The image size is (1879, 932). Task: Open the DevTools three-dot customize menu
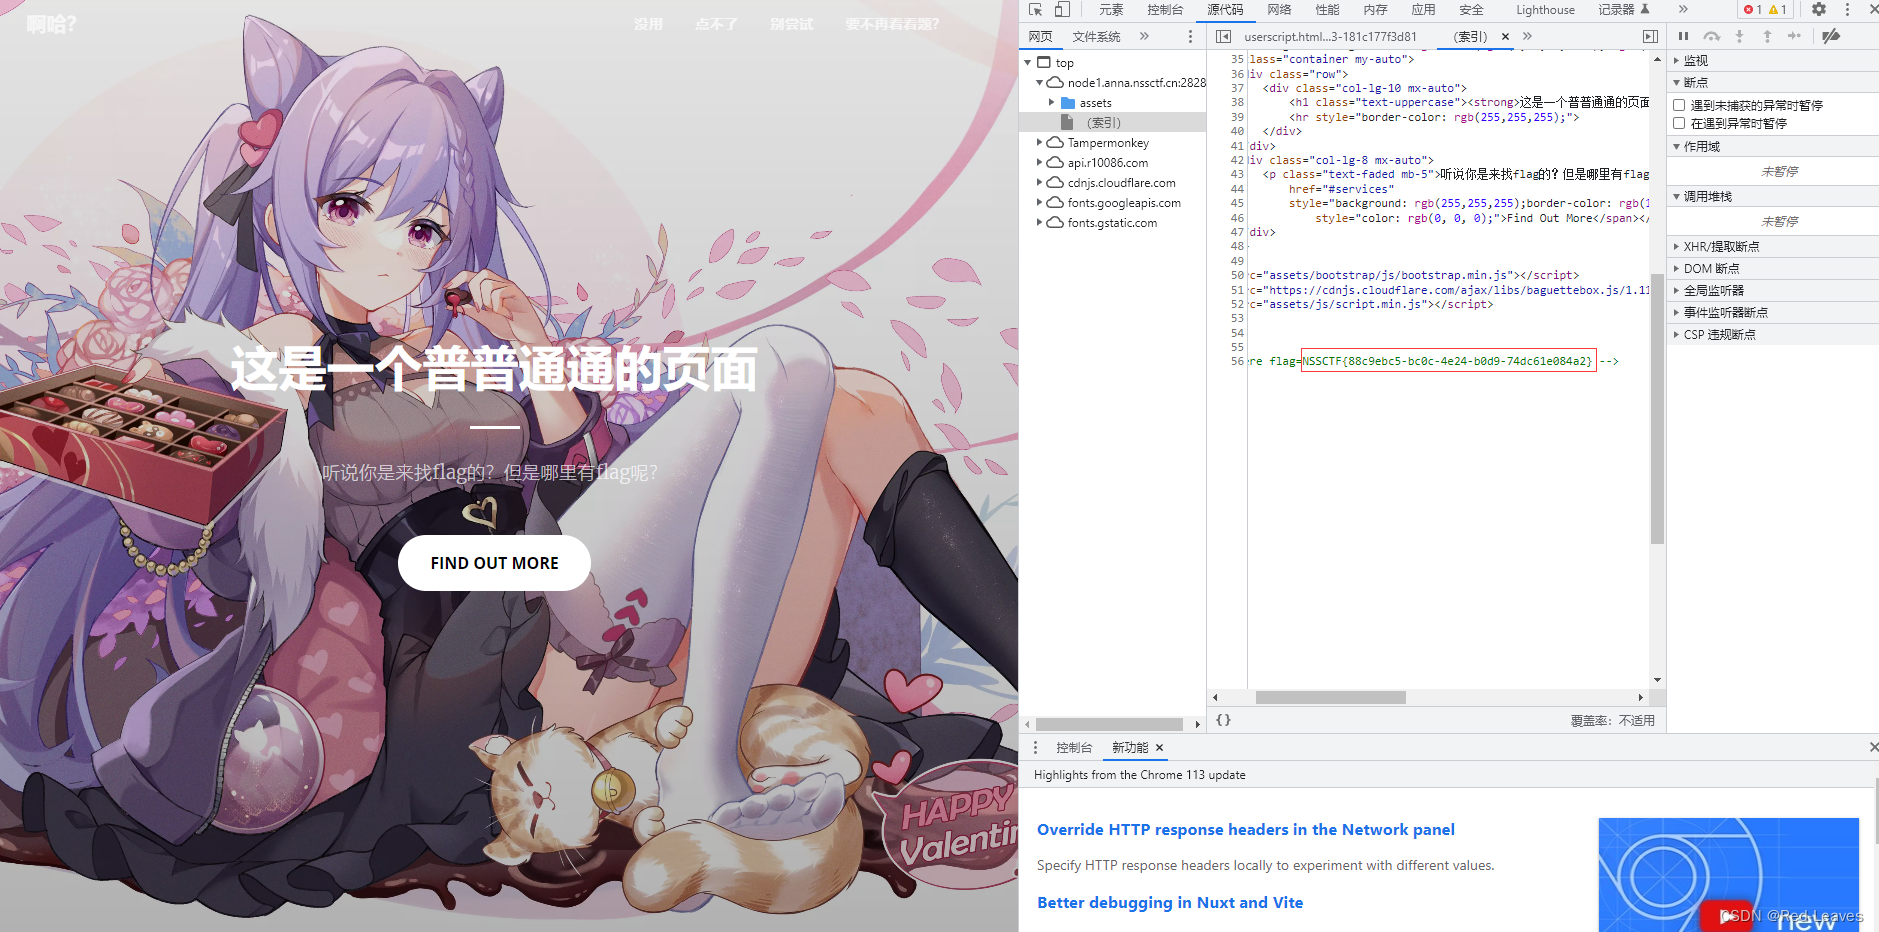click(x=1847, y=10)
